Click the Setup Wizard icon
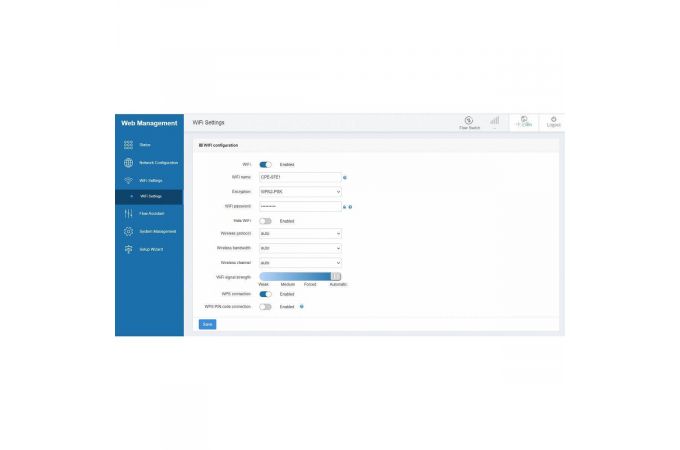 coord(128,248)
